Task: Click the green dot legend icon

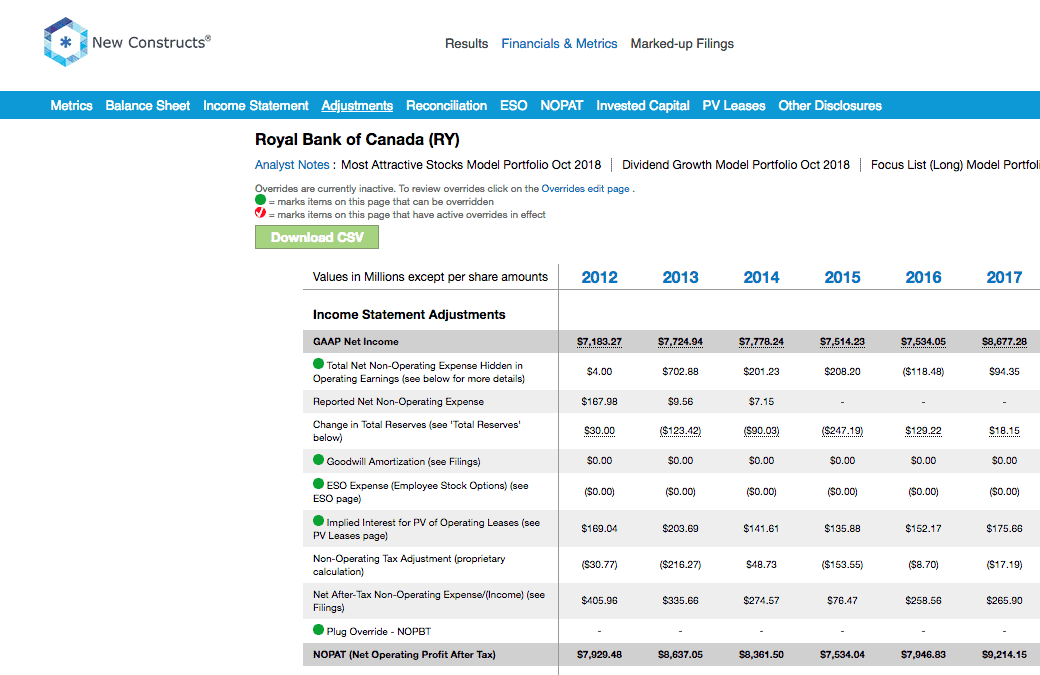Action: pos(261,200)
